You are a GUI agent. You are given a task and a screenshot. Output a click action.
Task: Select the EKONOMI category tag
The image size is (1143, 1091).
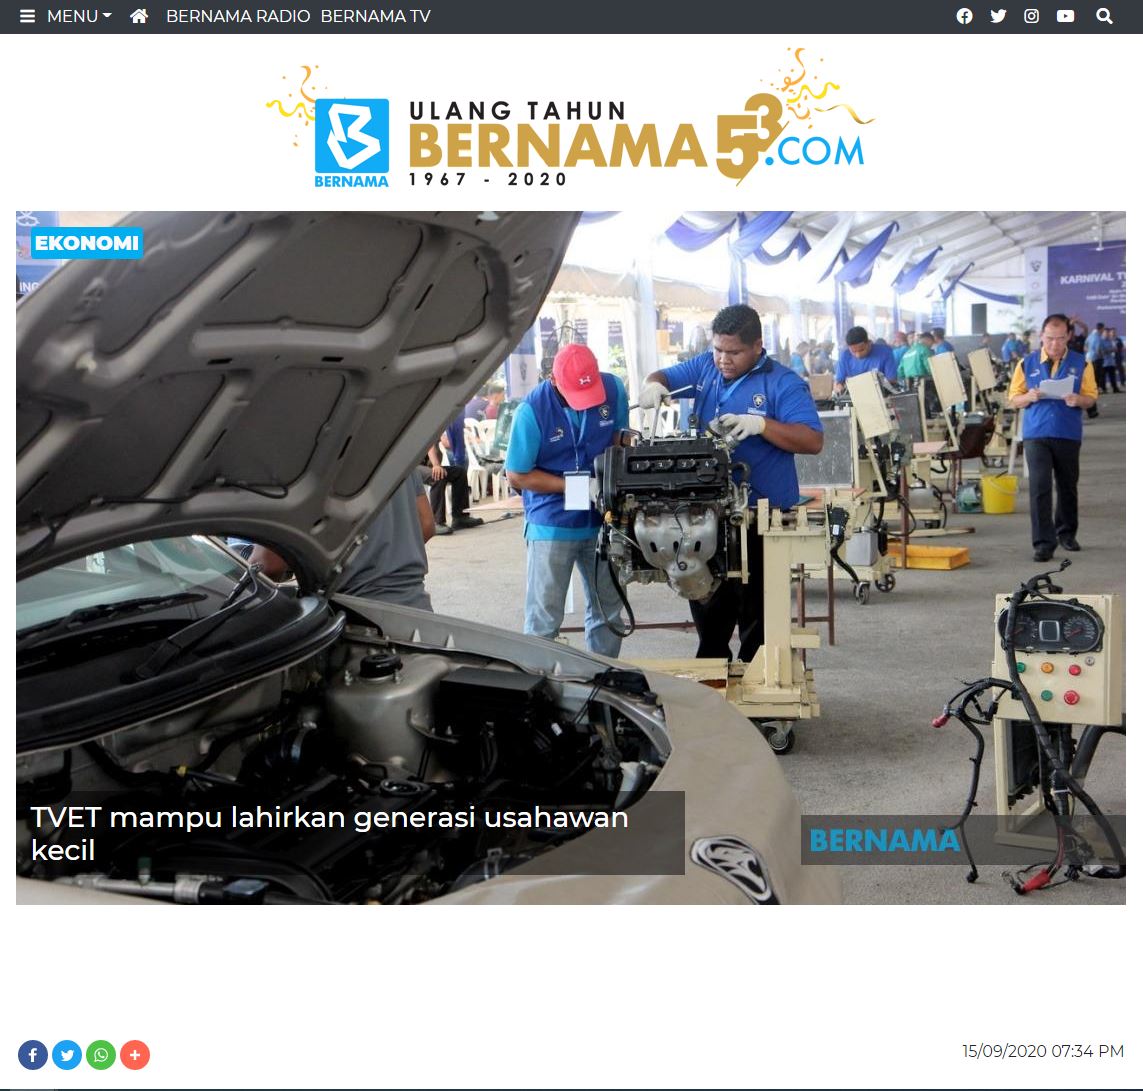87,243
